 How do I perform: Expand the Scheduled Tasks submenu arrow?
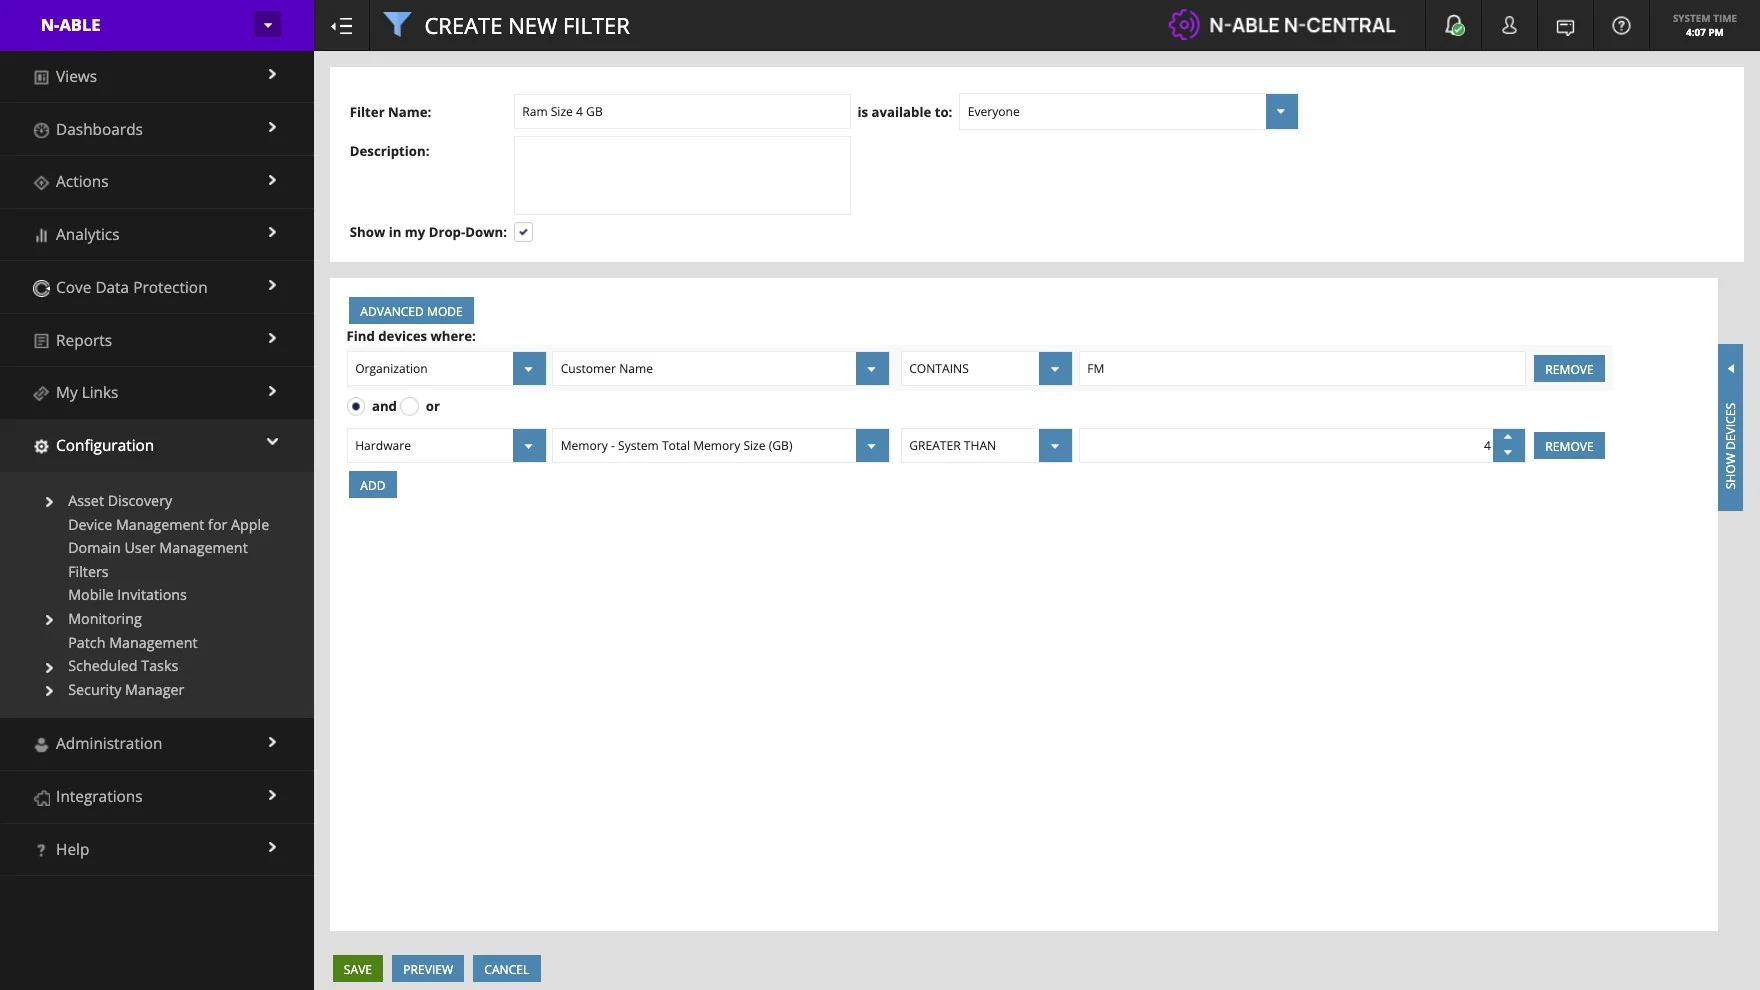click(x=49, y=667)
